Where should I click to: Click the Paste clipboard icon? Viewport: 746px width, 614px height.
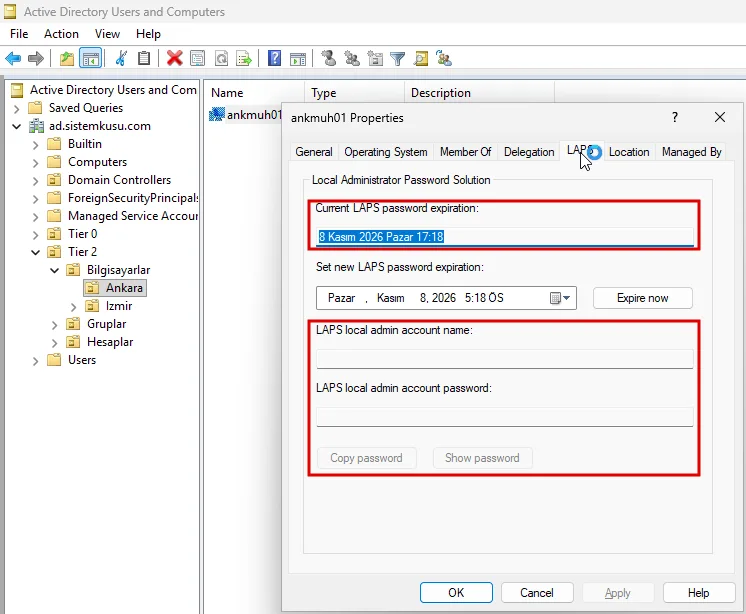click(x=144, y=58)
